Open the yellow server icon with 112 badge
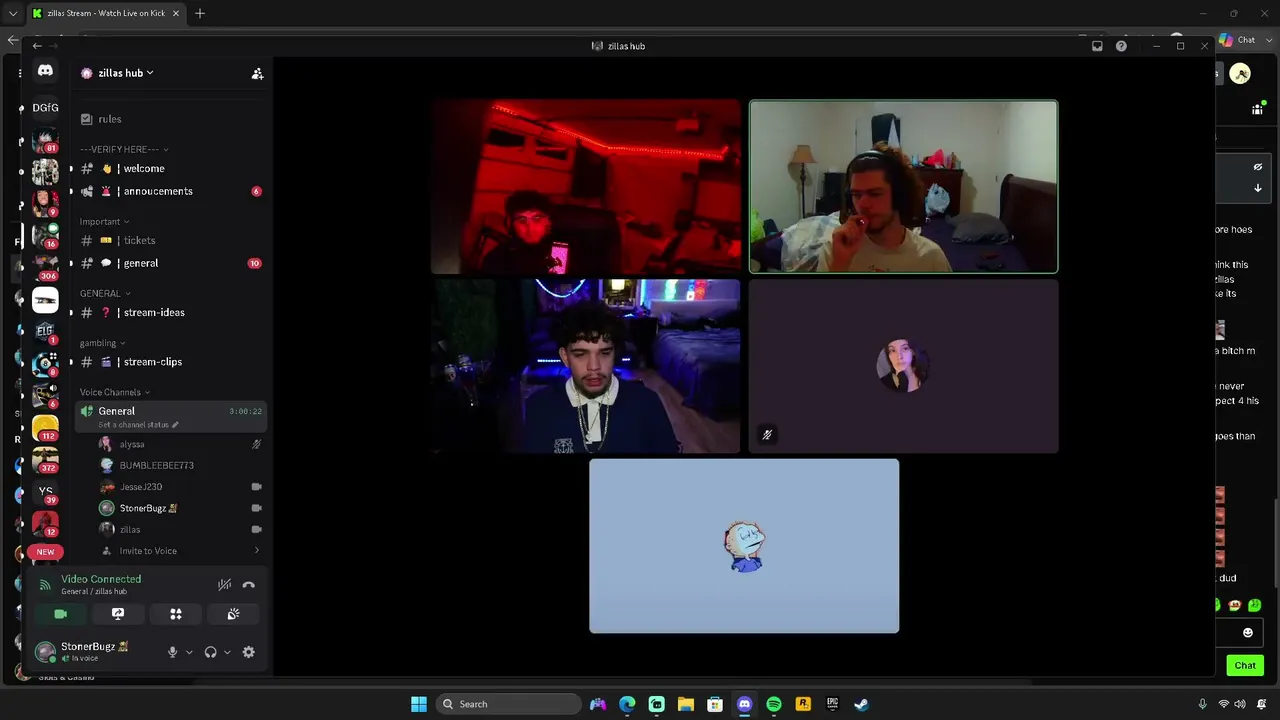The image size is (1280, 720). coord(45,428)
